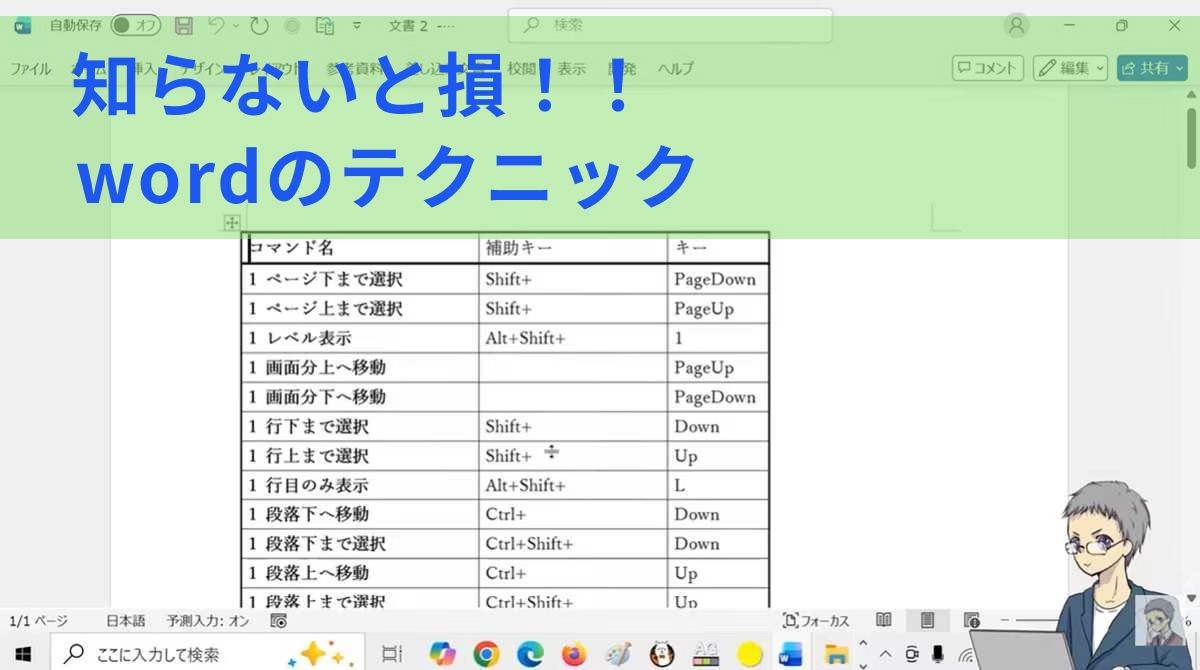Open Google Chrome from taskbar
Image resolution: width=1200 pixels, height=670 pixels.
coord(487,654)
